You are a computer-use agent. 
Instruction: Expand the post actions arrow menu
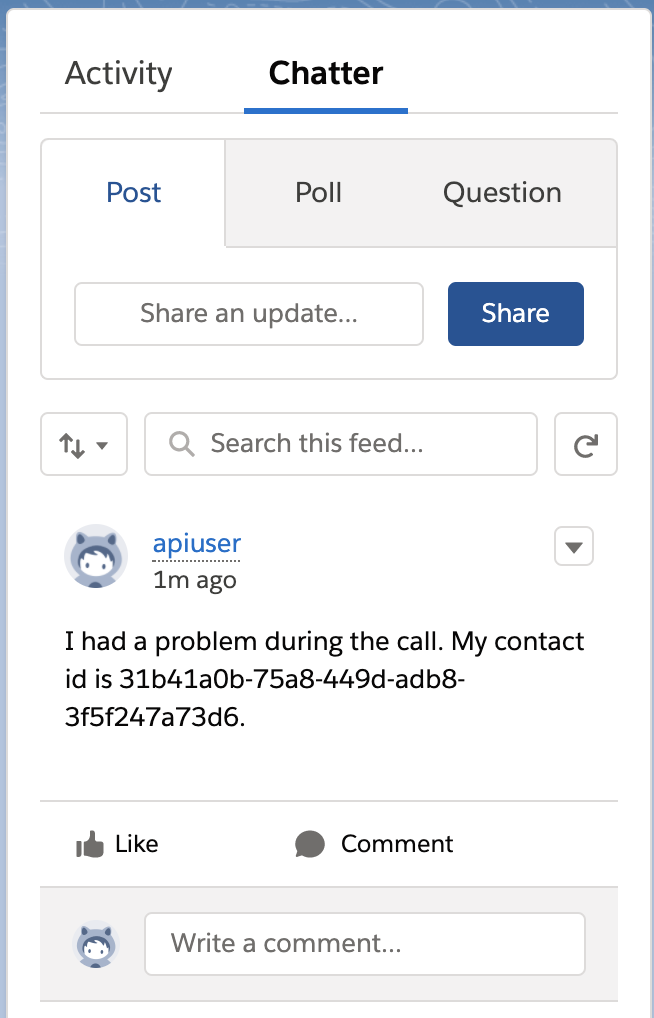point(573,547)
